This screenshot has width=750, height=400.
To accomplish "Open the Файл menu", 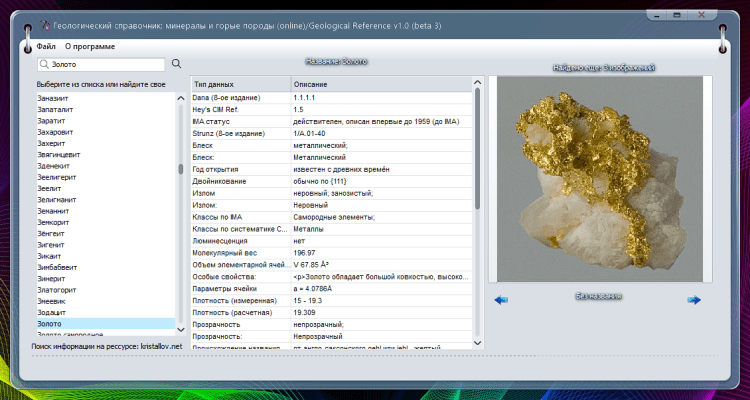I will coord(46,47).
